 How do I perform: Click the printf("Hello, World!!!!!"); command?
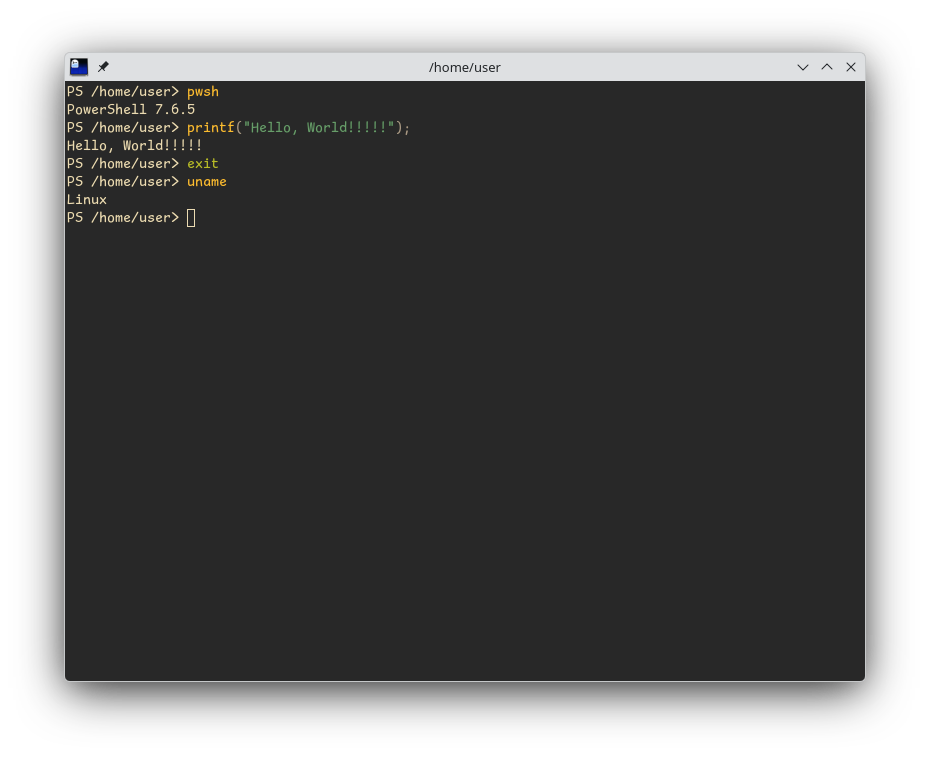point(298,128)
